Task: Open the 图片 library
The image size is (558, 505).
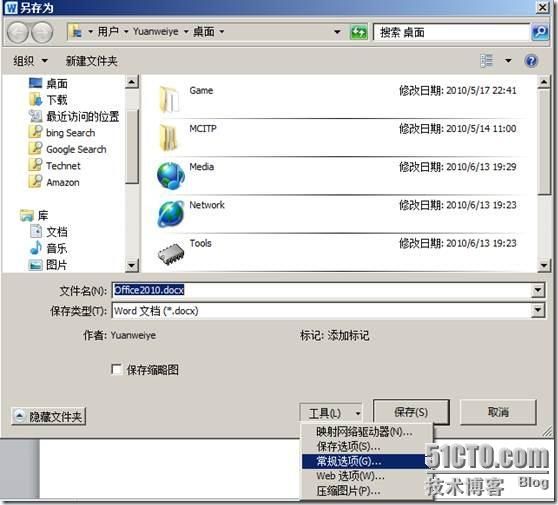Action: (x=57, y=265)
